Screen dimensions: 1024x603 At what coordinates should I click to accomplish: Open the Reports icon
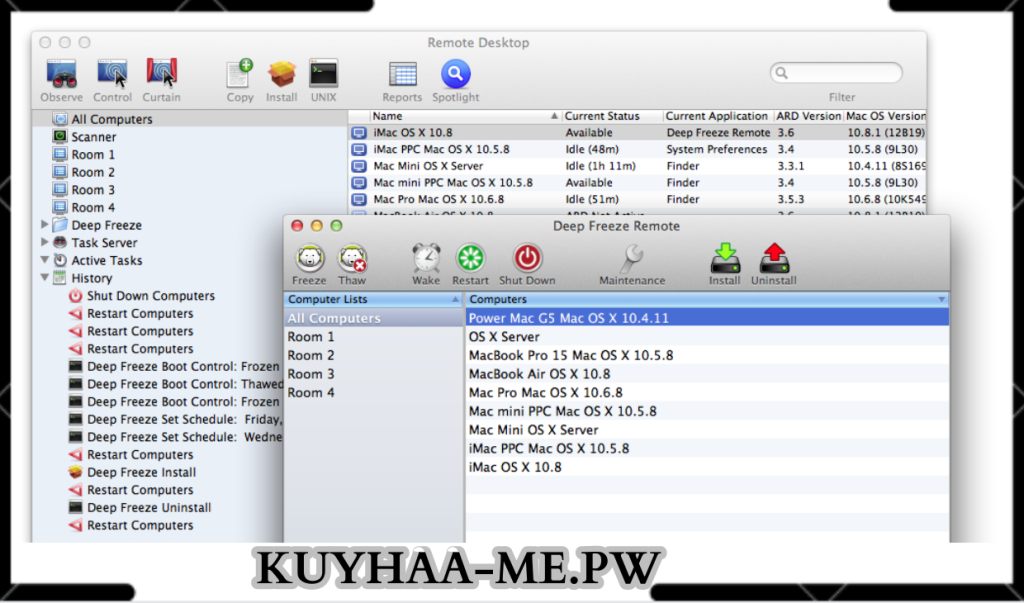click(402, 74)
